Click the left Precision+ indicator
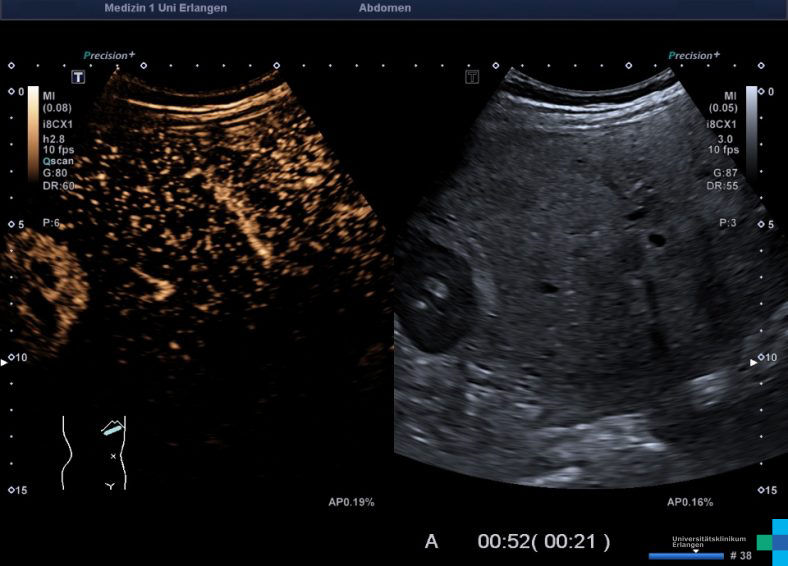 109,56
